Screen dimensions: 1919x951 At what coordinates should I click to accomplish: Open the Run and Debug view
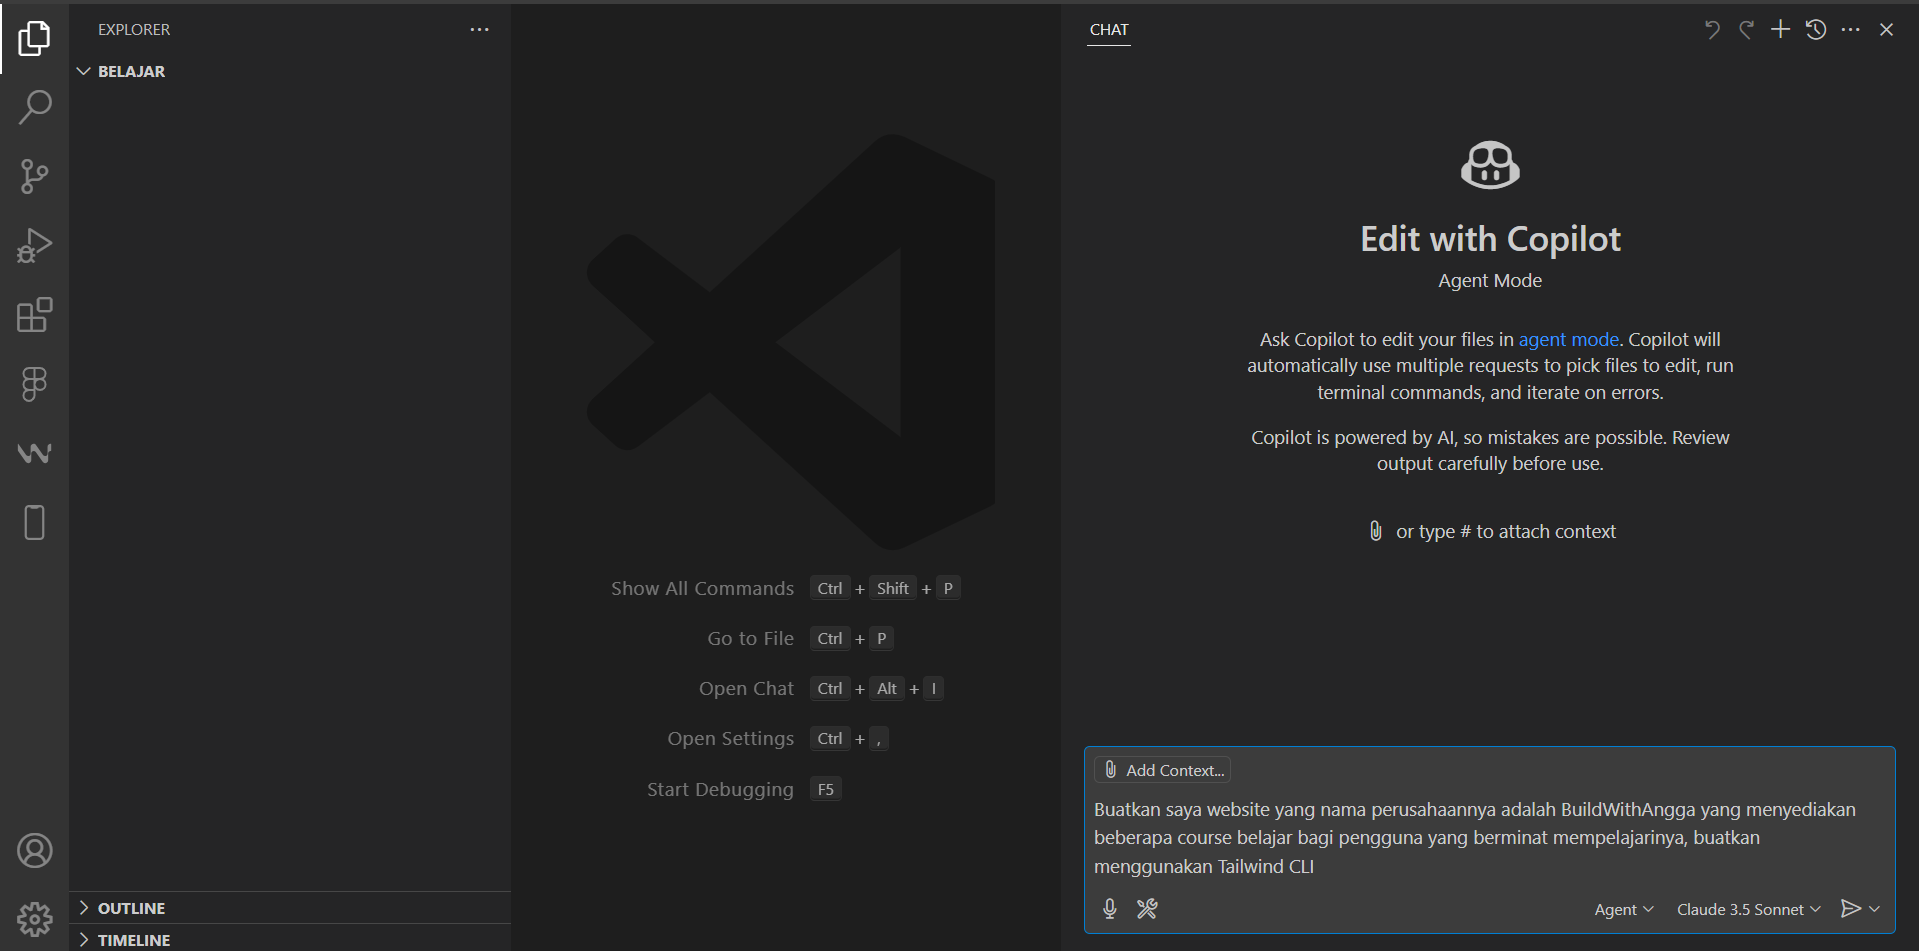click(x=34, y=246)
